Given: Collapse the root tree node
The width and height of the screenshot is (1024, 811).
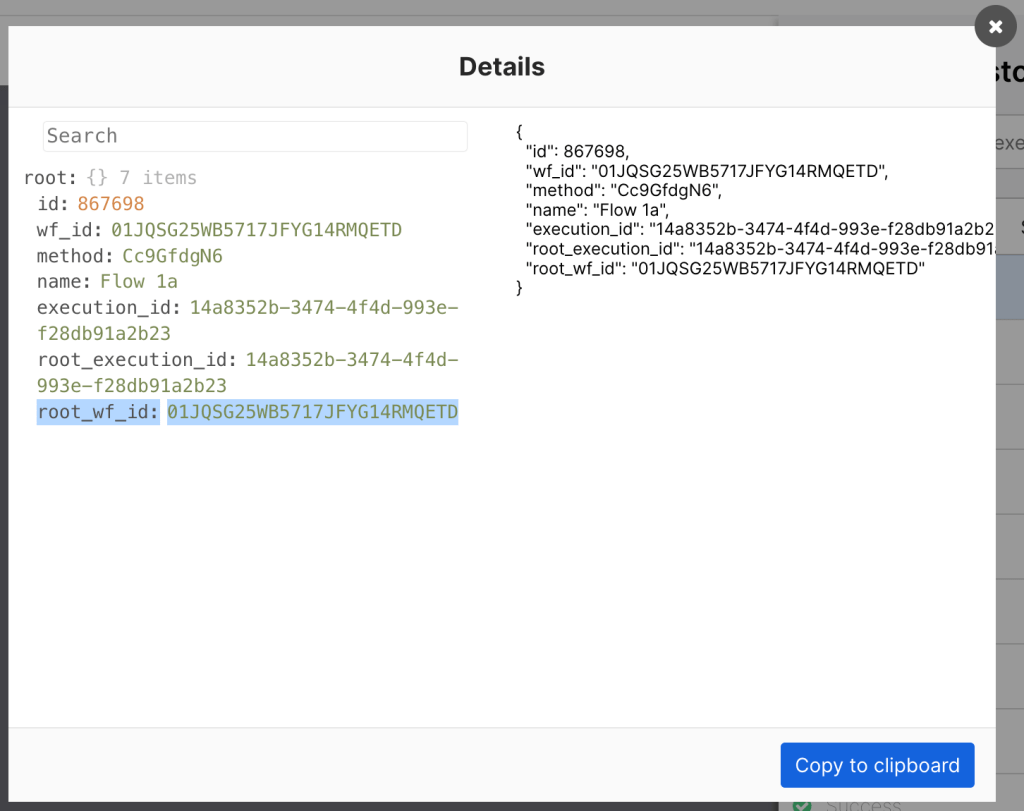Looking at the screenshot, I should coord(49,178).
